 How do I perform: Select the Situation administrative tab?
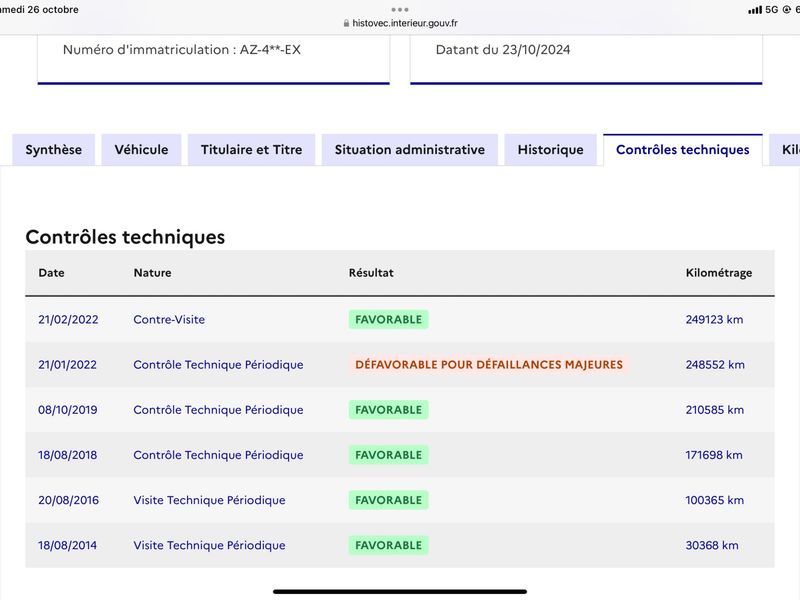pyautogui.click(x=410, y=149)
